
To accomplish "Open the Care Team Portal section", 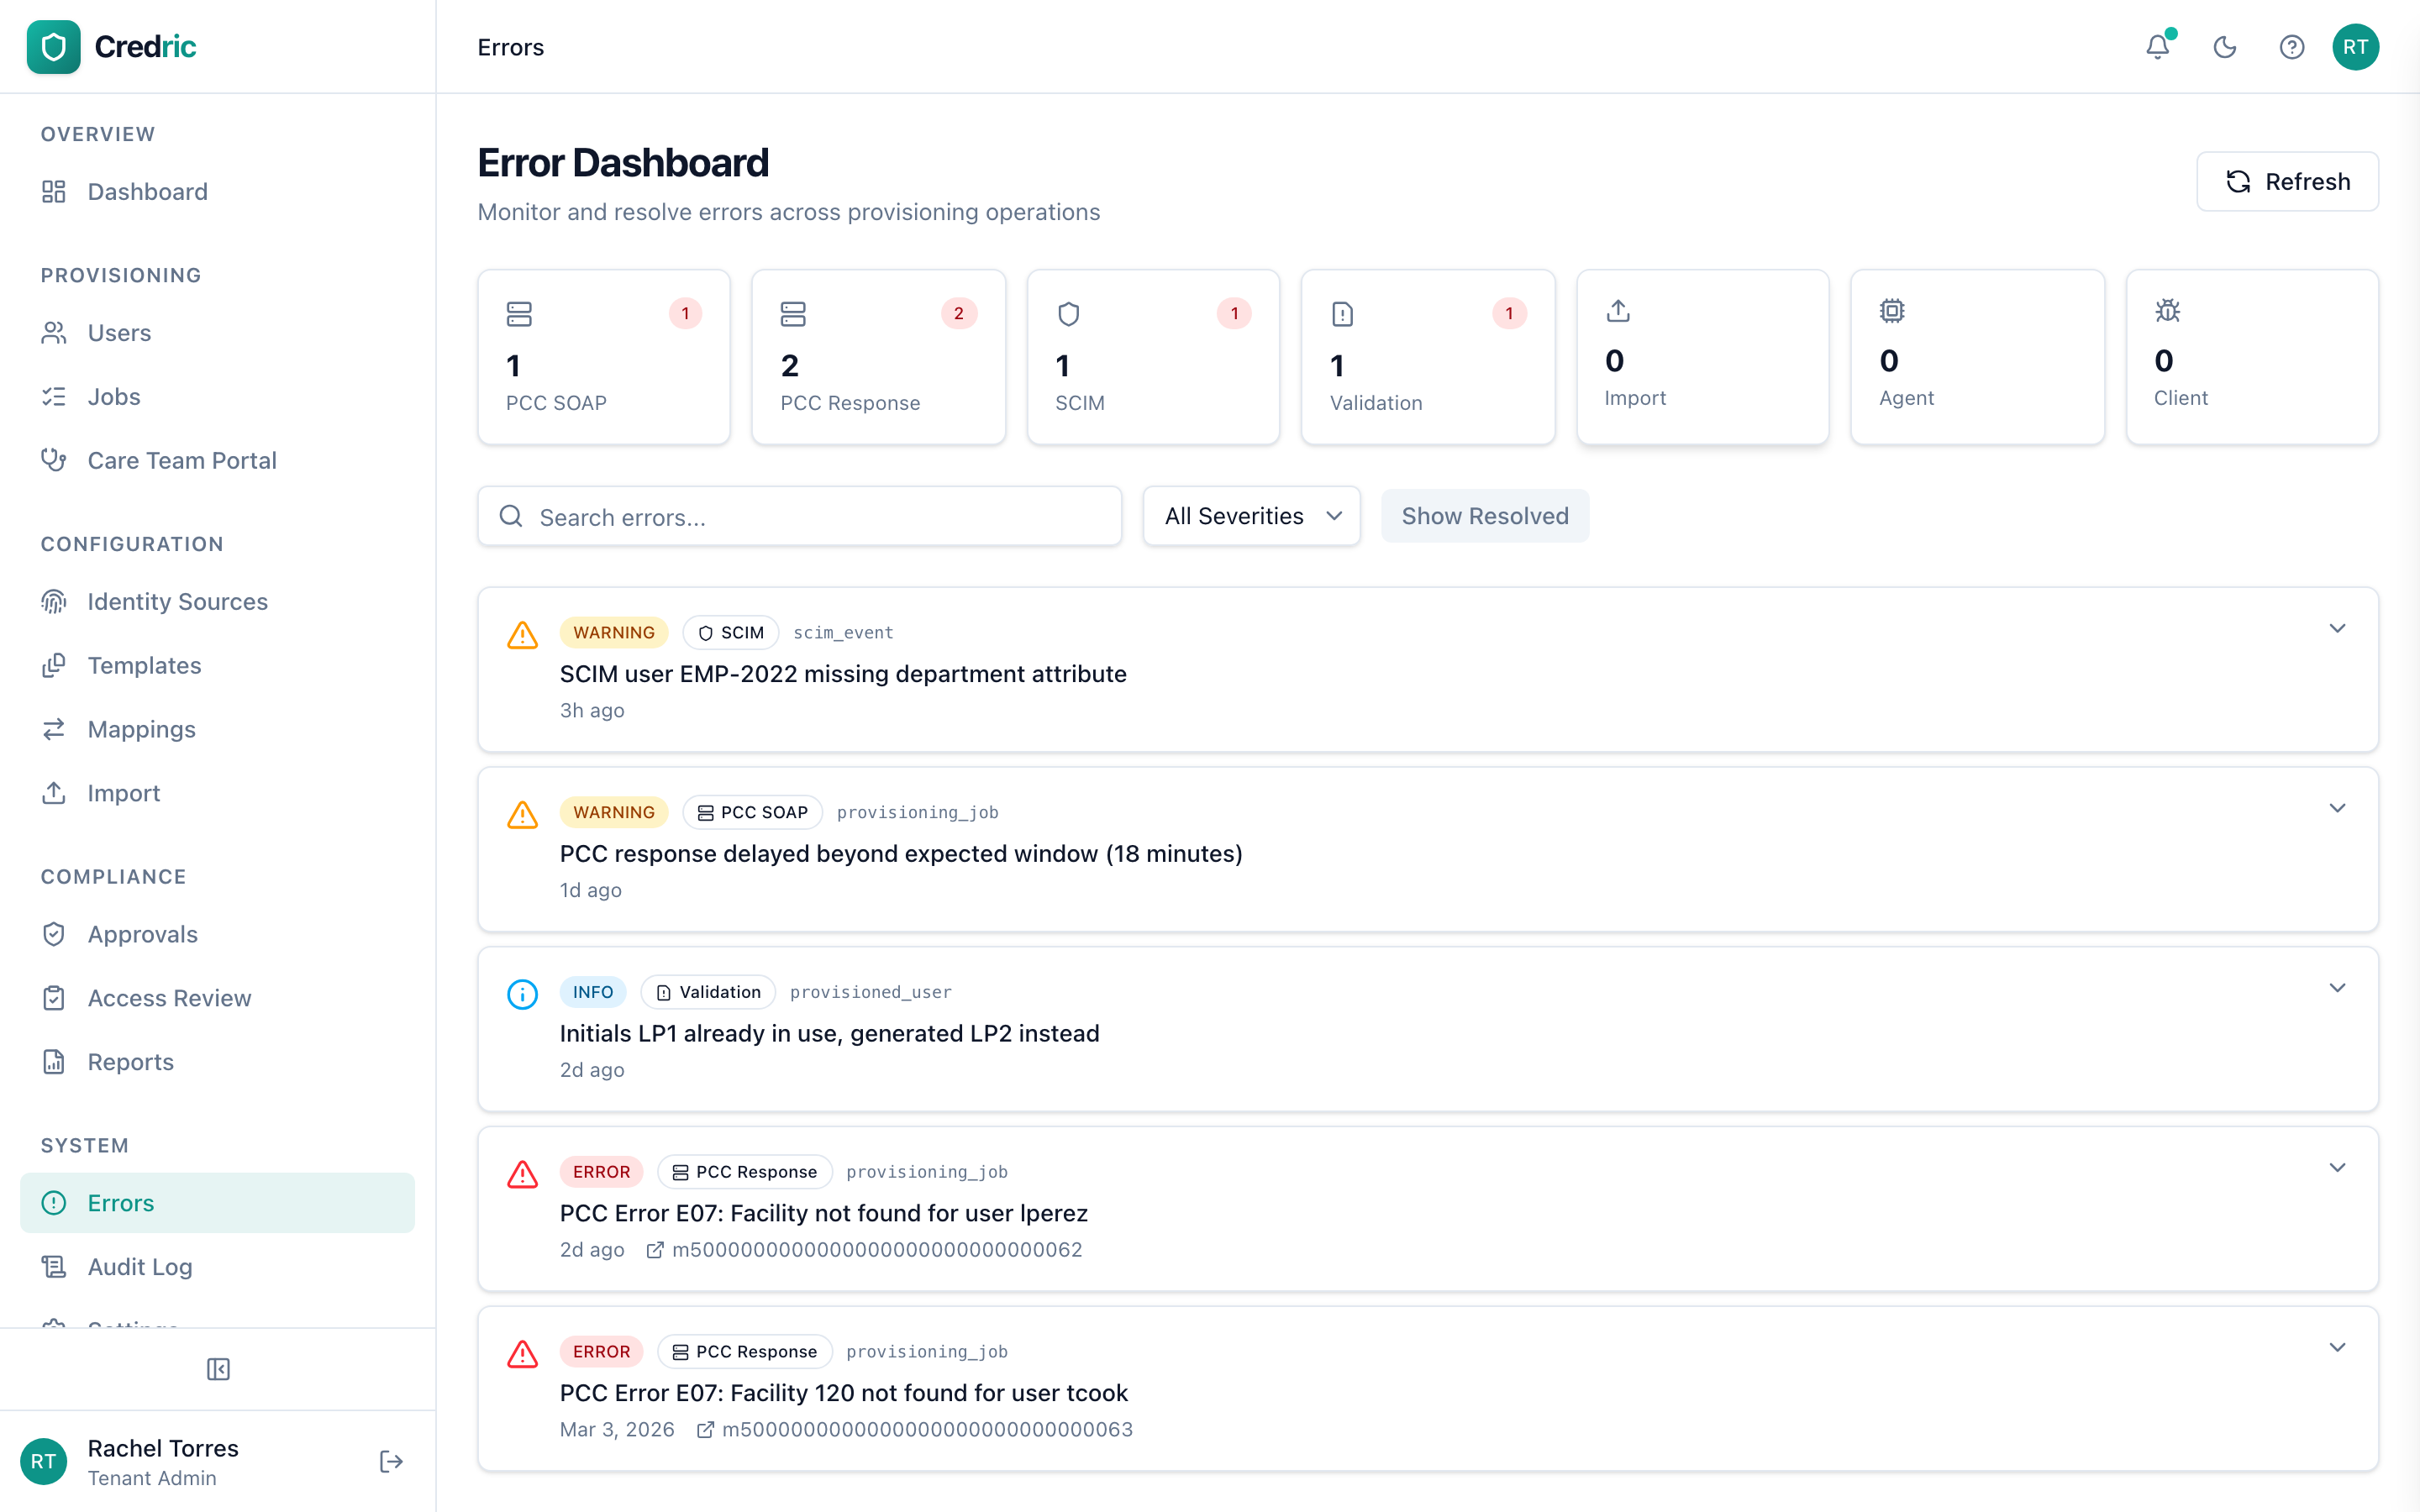I will click(x=182, y=460).
